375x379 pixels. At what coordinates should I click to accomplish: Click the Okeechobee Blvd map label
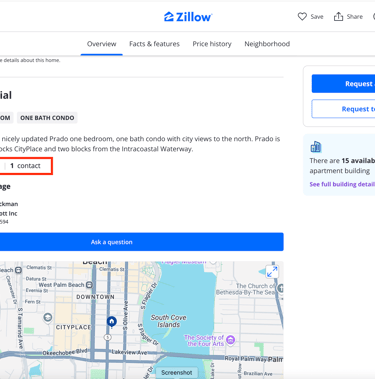65,352
